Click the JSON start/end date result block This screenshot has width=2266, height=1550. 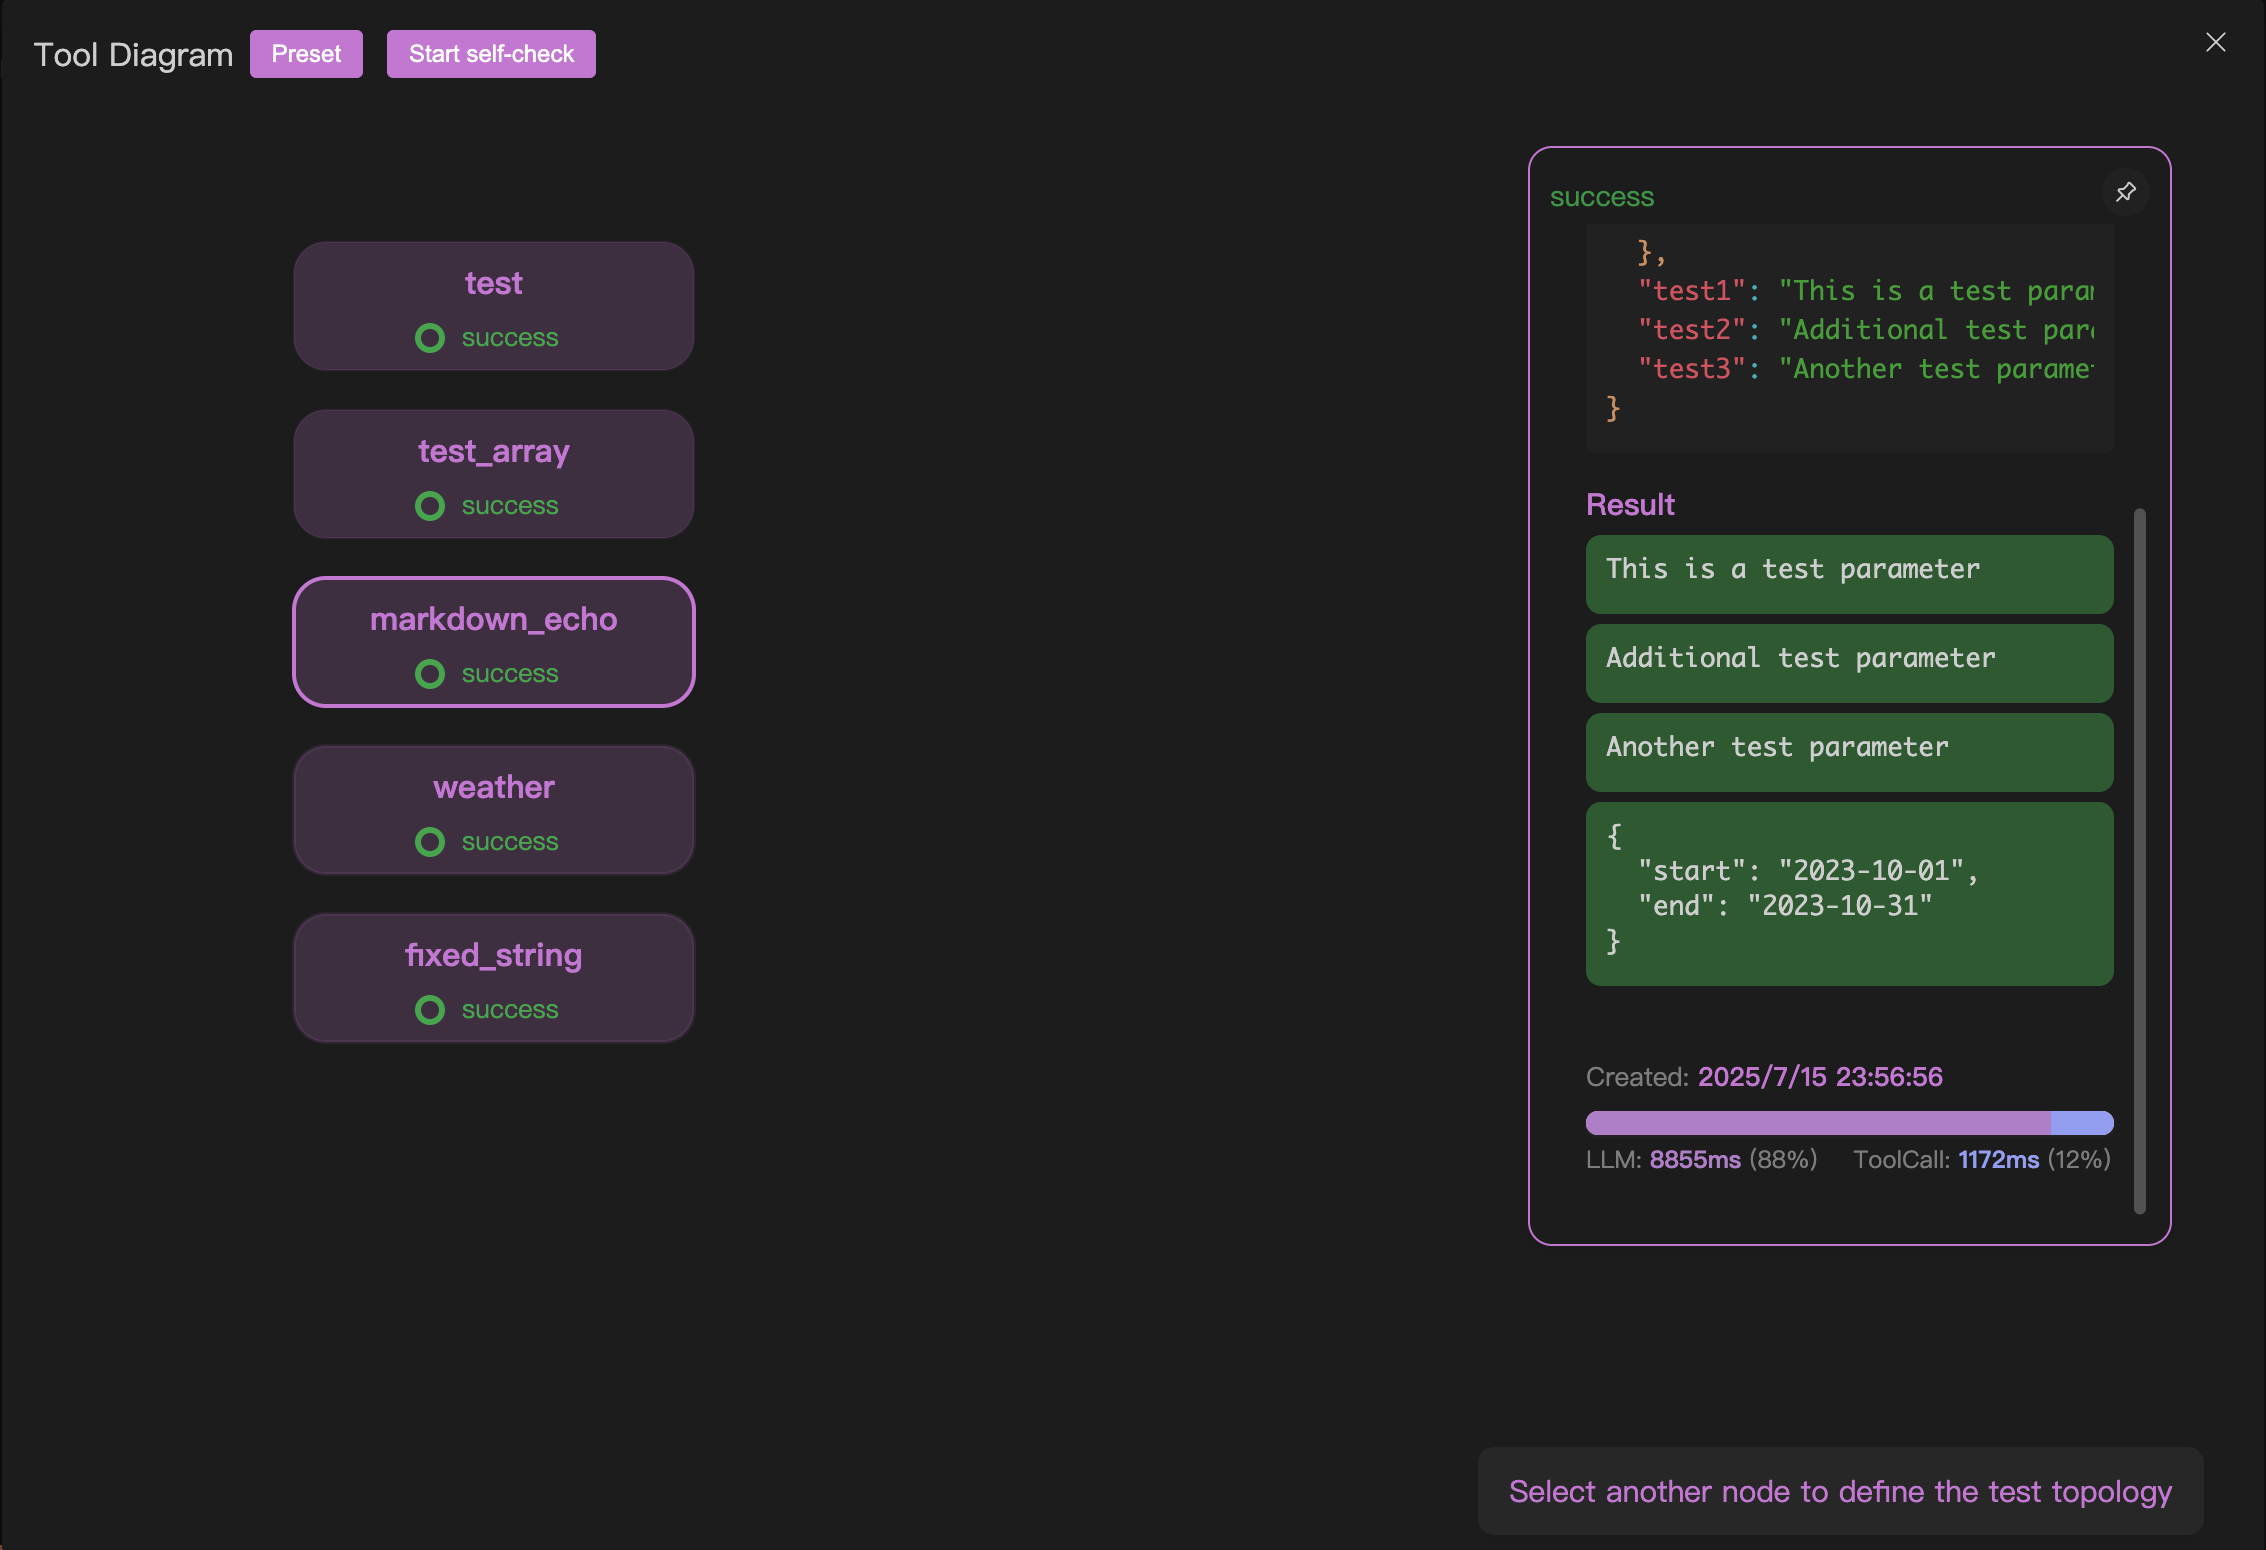pyautogui.click(x=1848, y=892)
